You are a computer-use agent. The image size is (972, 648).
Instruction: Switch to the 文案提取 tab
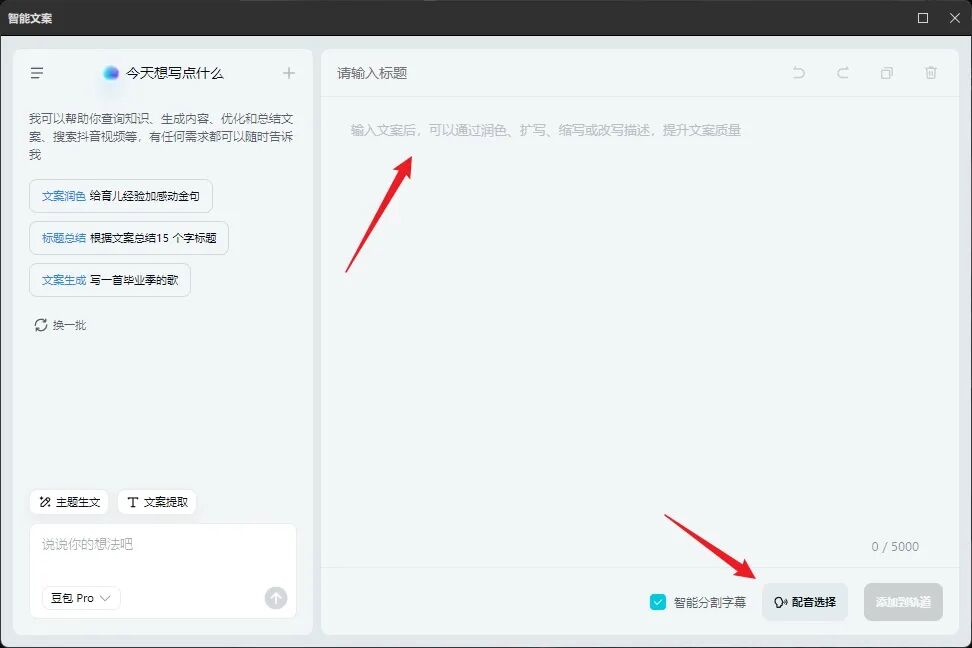click(x=157, y=502)
